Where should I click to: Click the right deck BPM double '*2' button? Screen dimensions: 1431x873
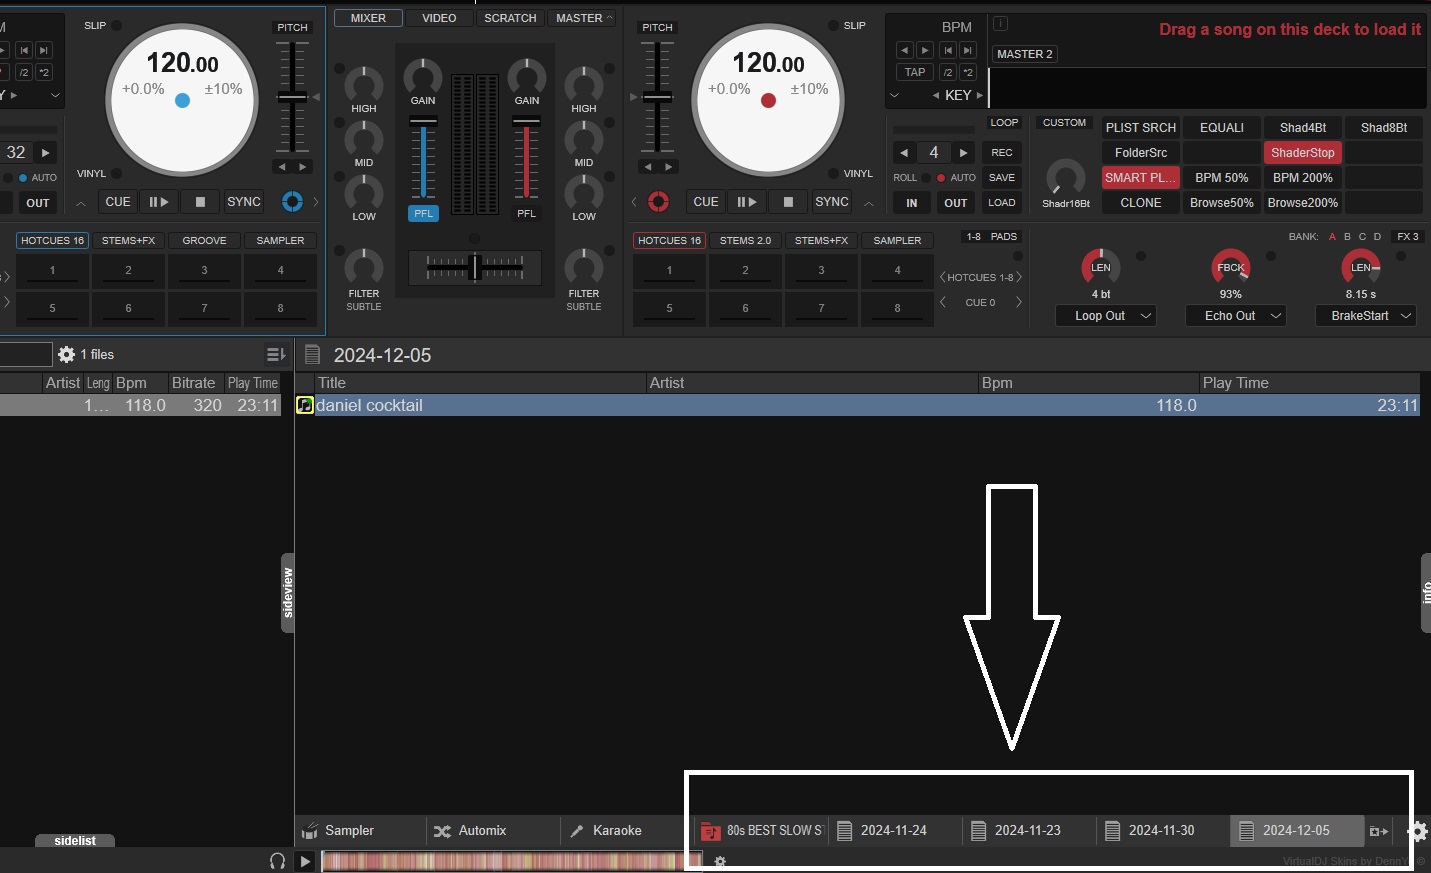[x=968, y=72]
